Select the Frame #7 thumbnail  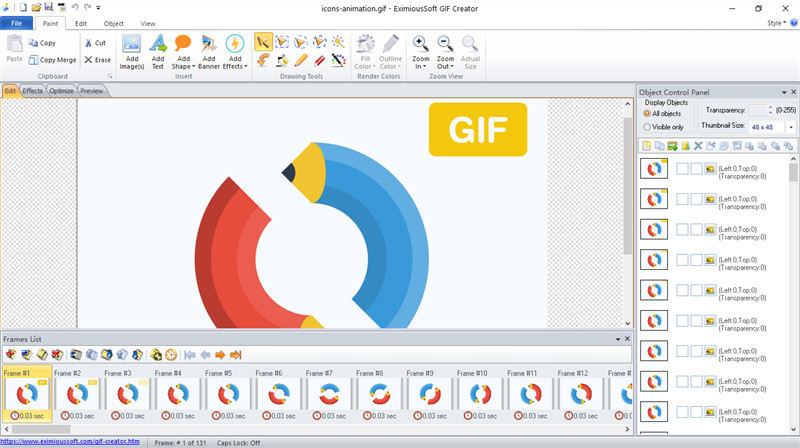point(329,394)
